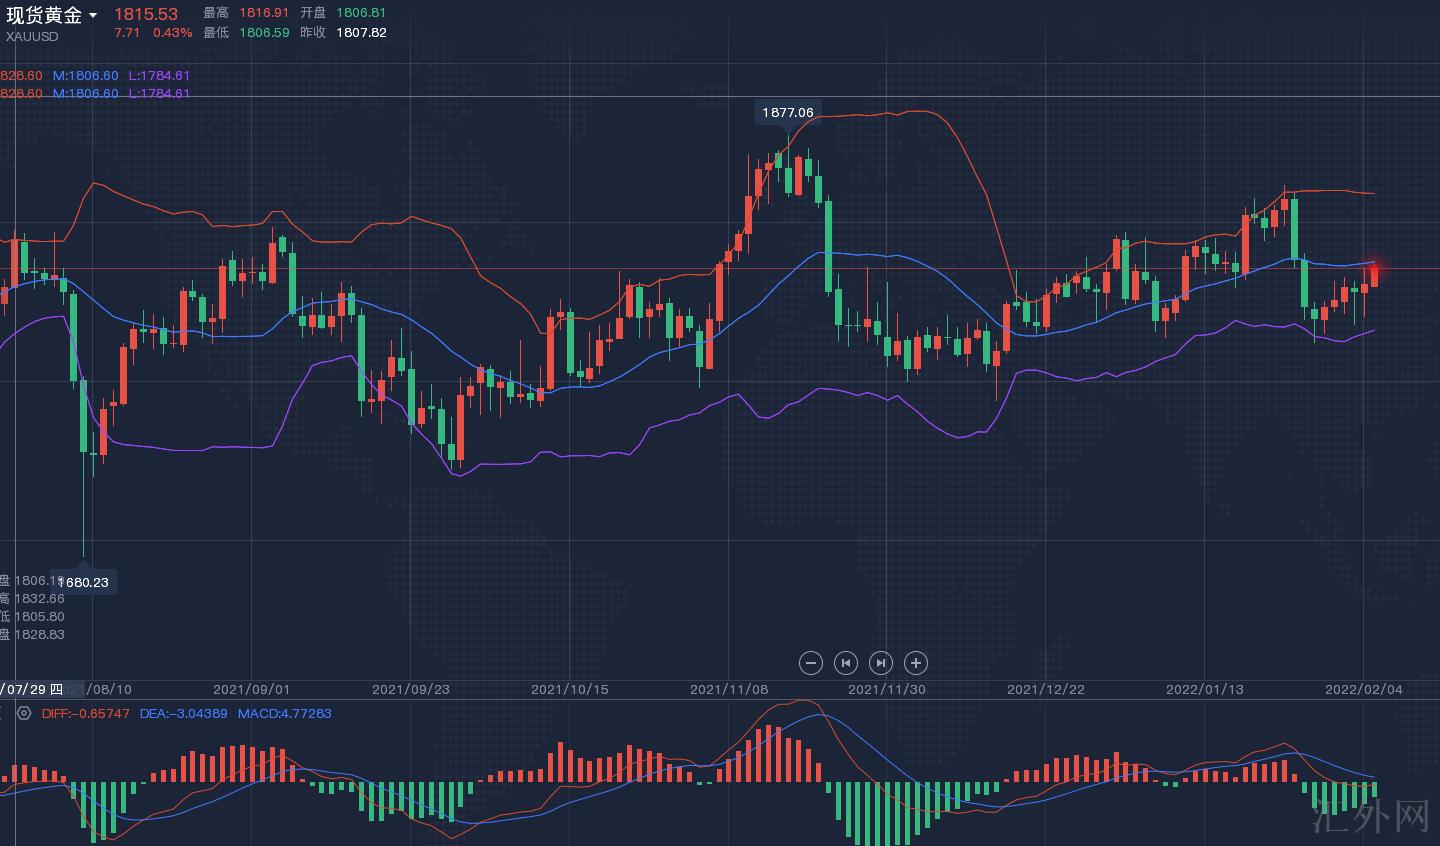Click the XAUUSD symbol code
Image resolution: width=1440 pixels, height=846 pixels.
(x=32, y=36)
